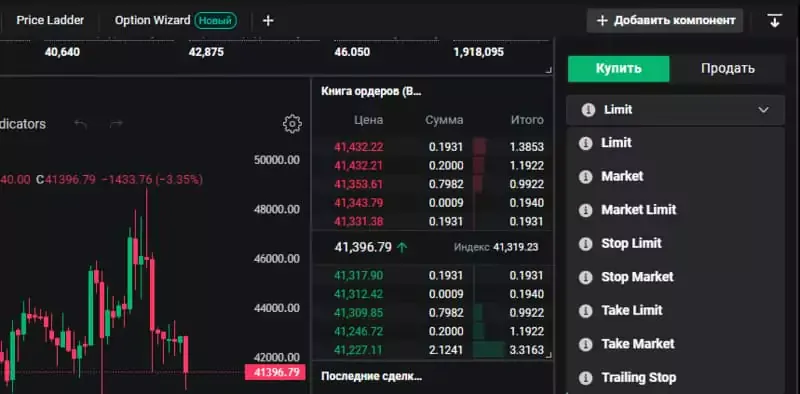Click the download arrow icon at top right

[x=774, y=20]
